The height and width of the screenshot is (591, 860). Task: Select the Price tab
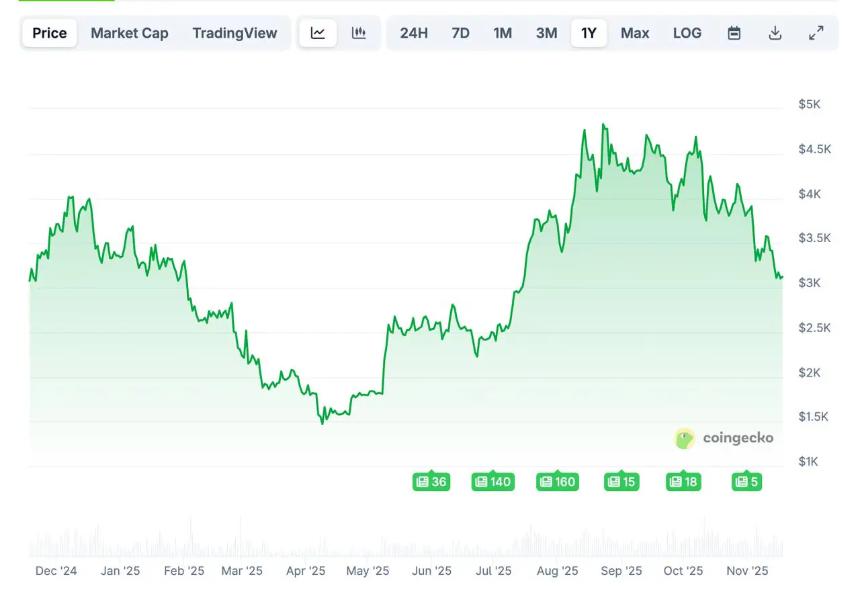[x=48, y=33]
